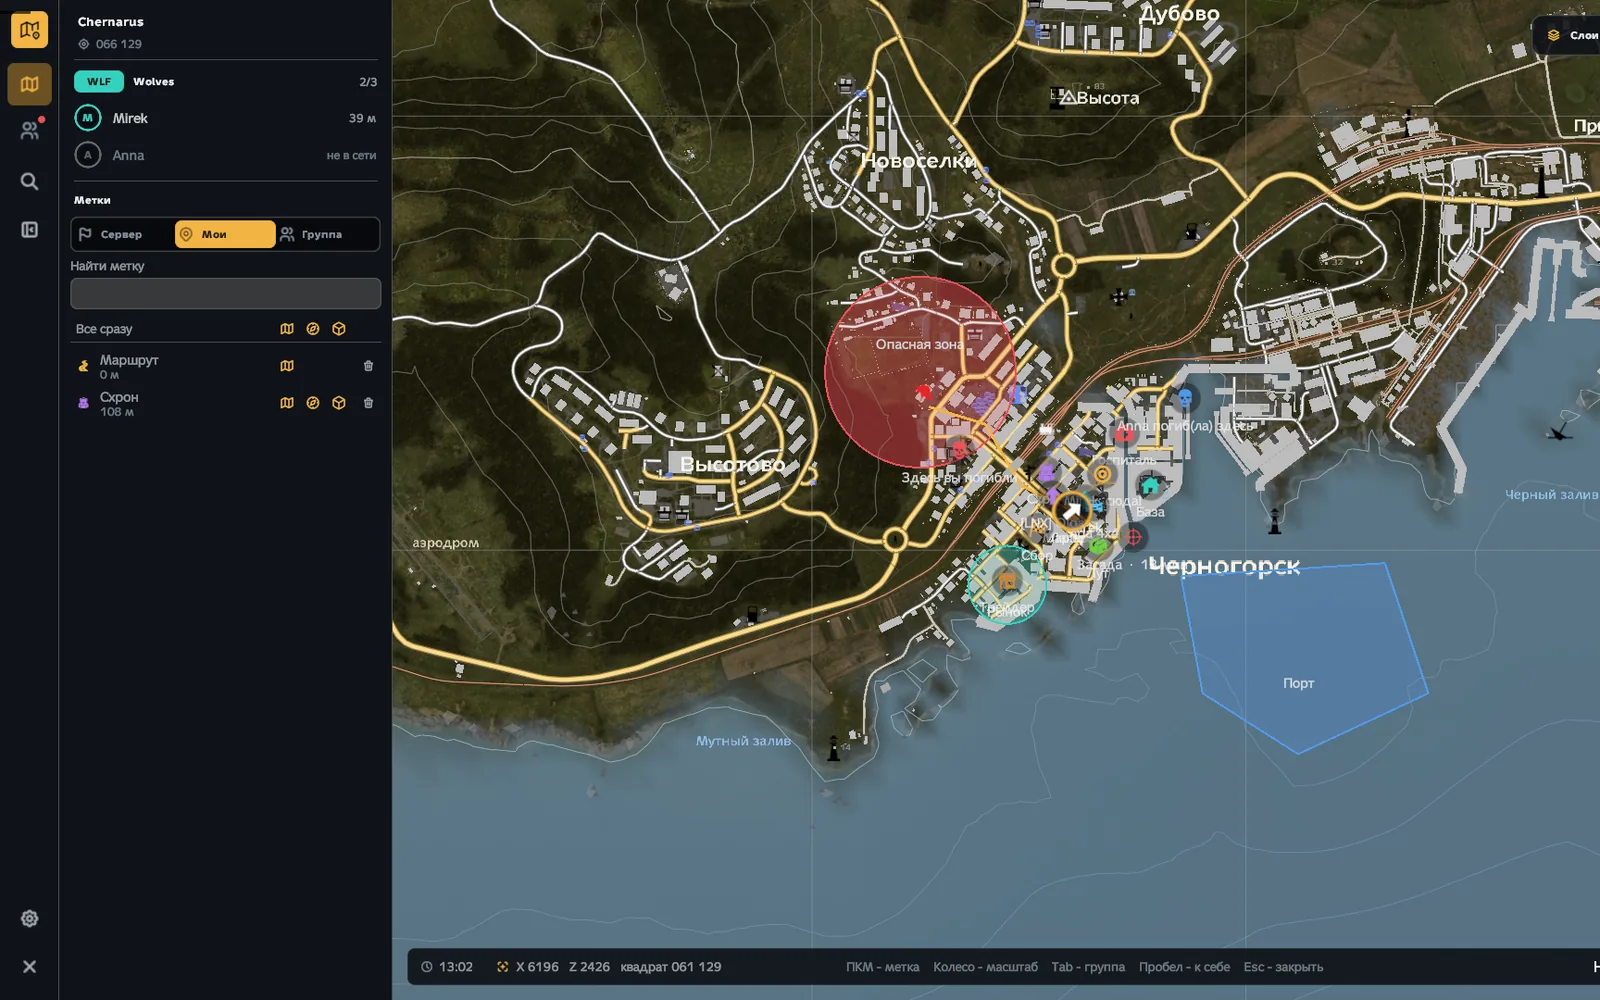Image resolution: width=1600 pixels, height=1000 pixels.
Task: Click the blue skull marker near Anna's death
Action: [1185, 399]
